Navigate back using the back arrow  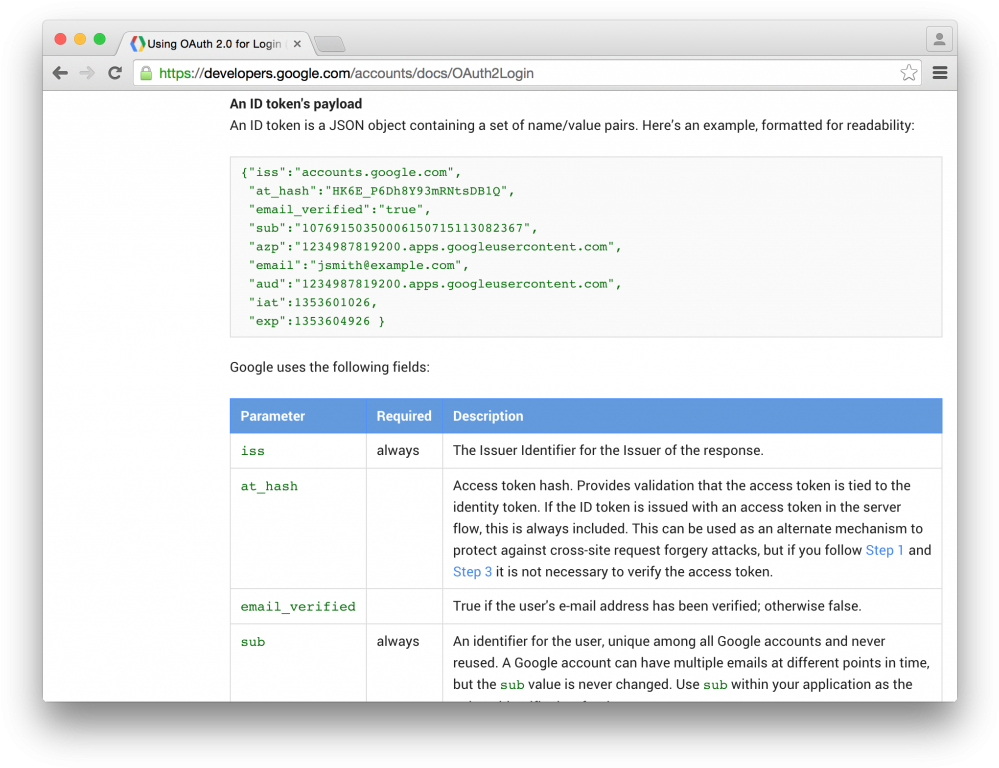pyautogui.click(x=60, y=72)
